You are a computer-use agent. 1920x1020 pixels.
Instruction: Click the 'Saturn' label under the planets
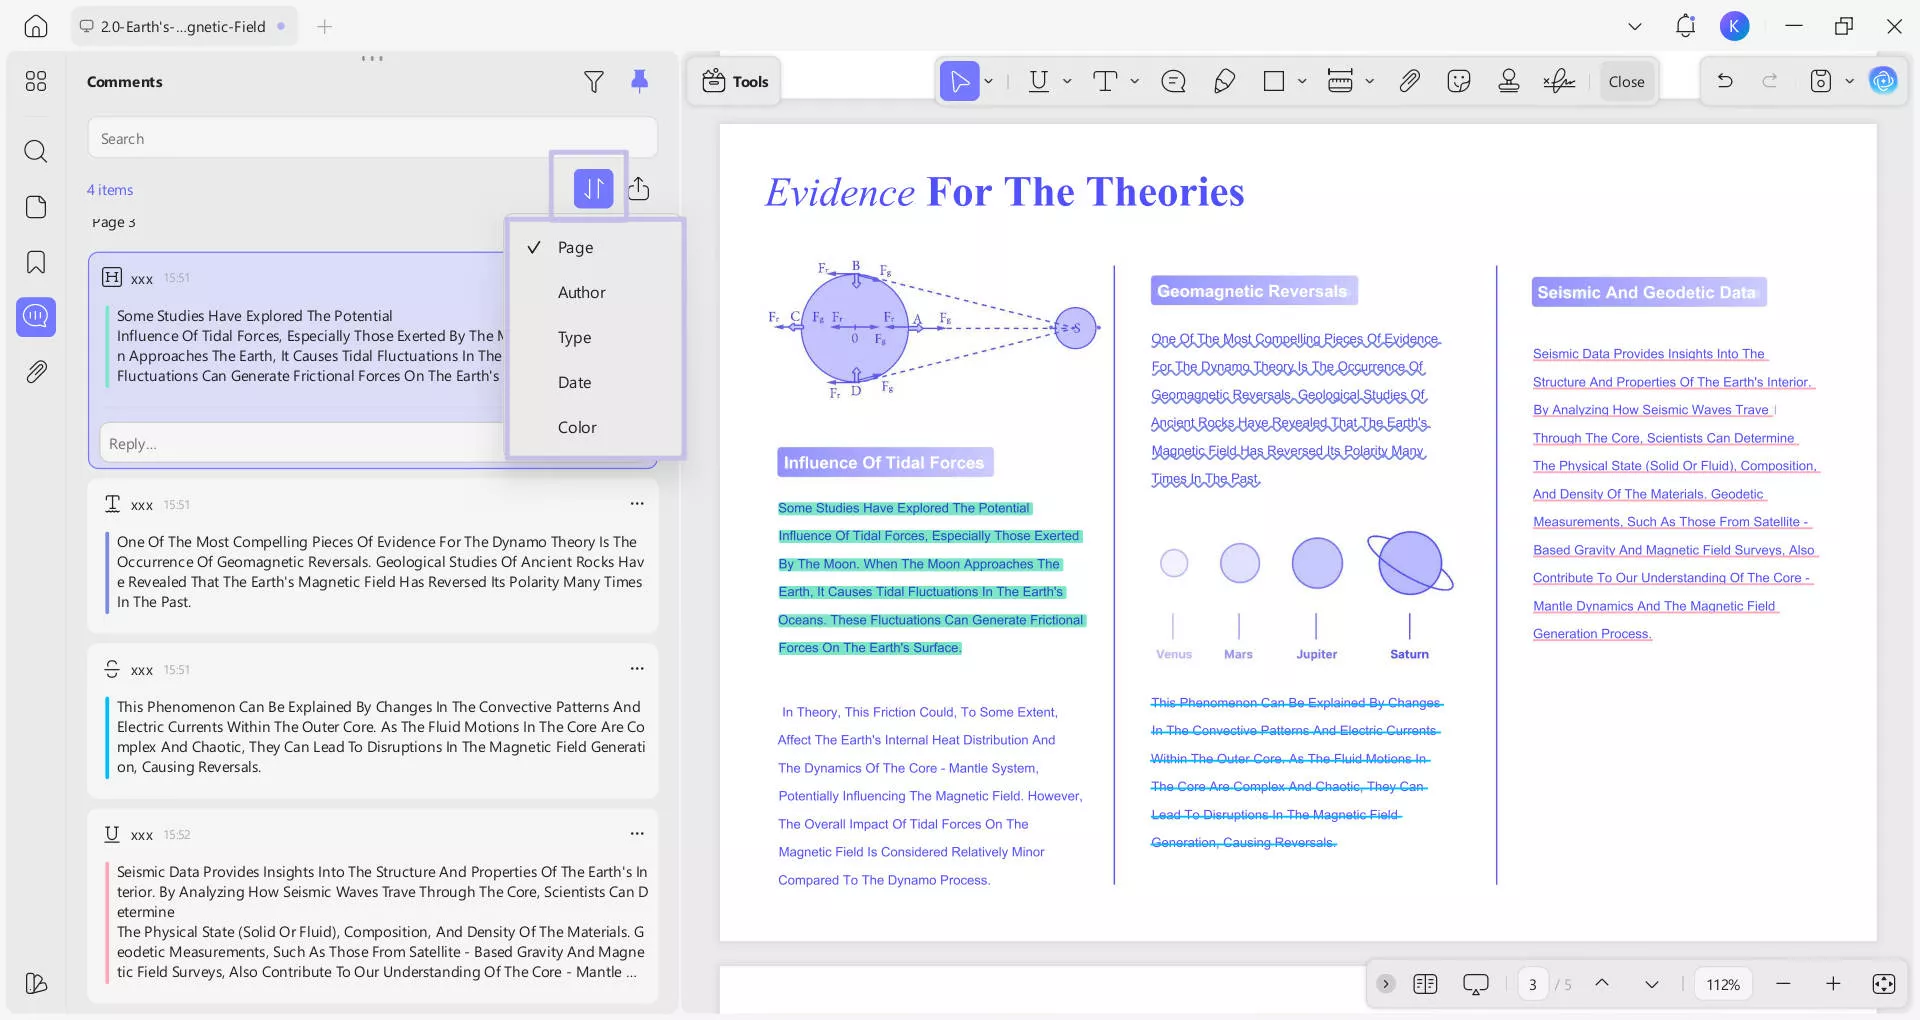(x=1409, y=654)
